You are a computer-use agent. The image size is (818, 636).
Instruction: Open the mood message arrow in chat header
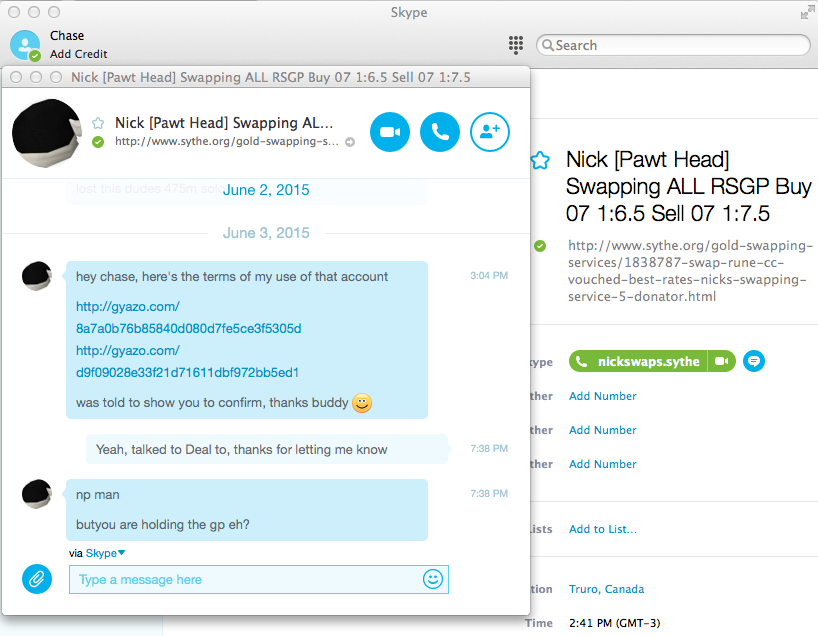350,142
